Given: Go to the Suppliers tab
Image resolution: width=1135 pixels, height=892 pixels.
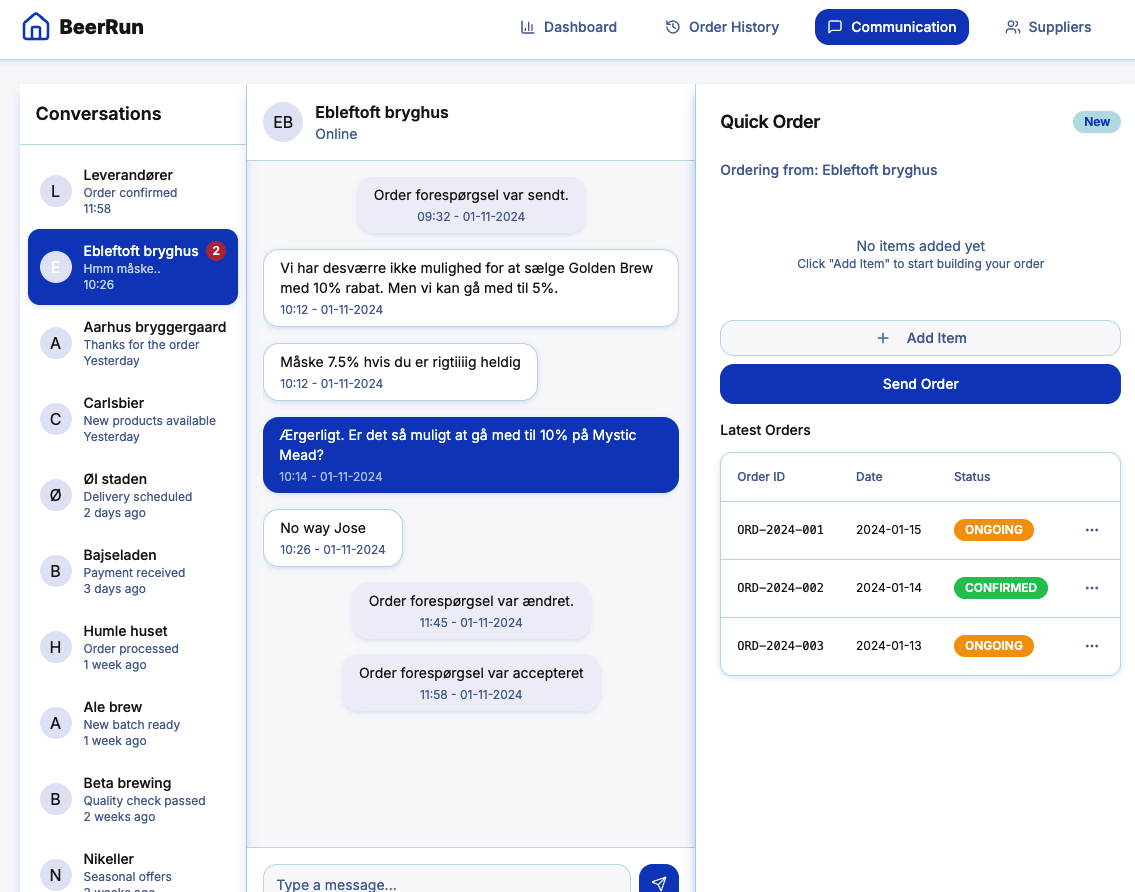Looking at the screenshot, I should (x=1048, y=27).
